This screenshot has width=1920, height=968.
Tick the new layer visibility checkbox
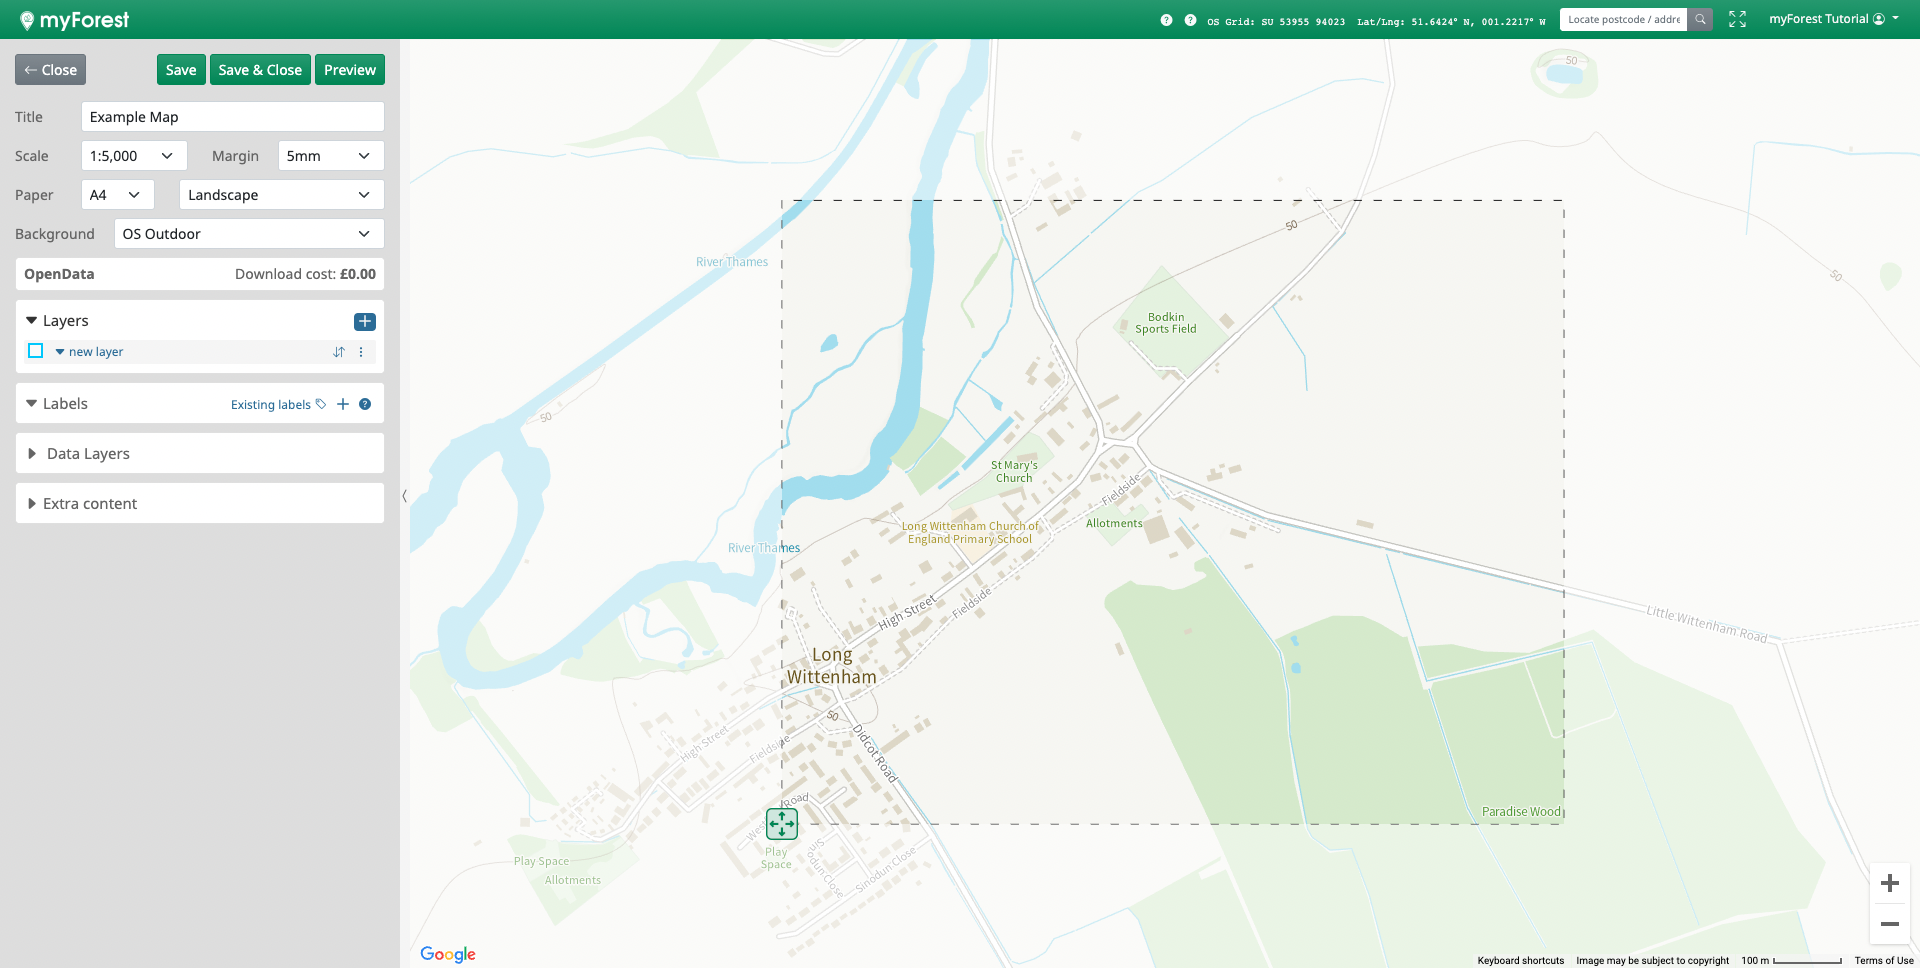pyautogui.click(x=36, y=351)
